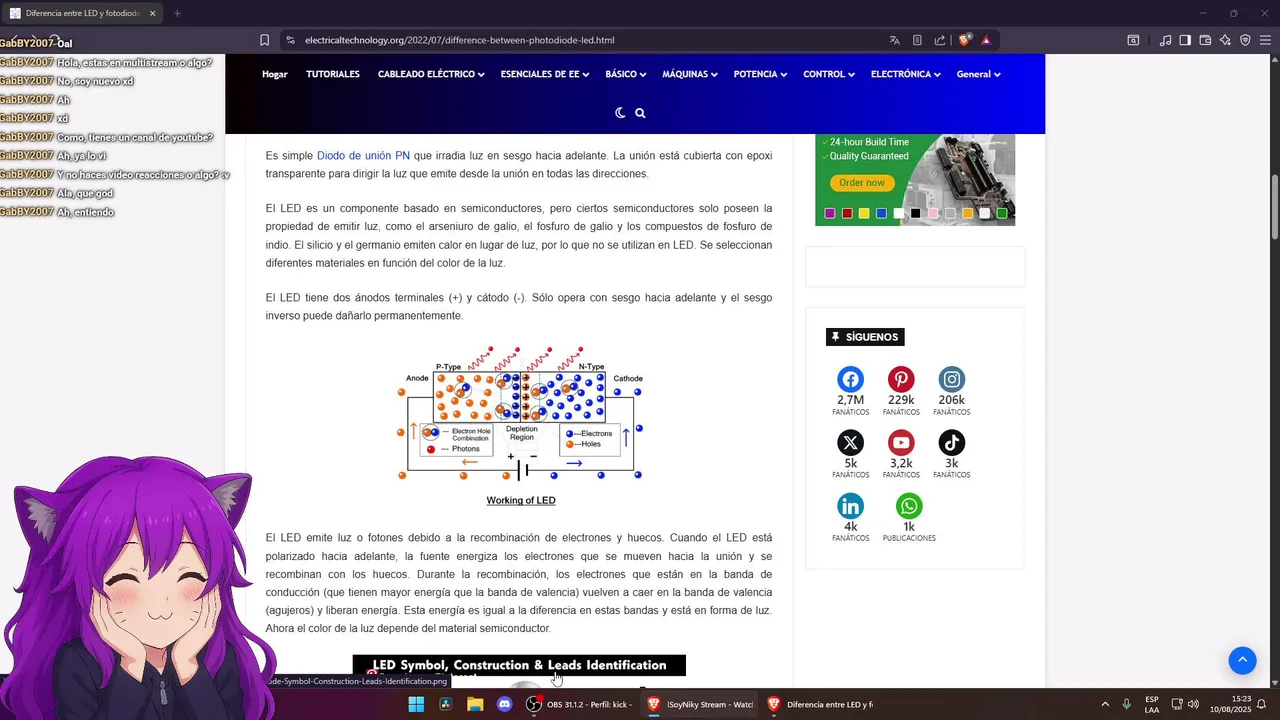Expand the POTENCIA menu
Image resolution: width=1280 pixels, height=720 pixels.
[760, 74]
